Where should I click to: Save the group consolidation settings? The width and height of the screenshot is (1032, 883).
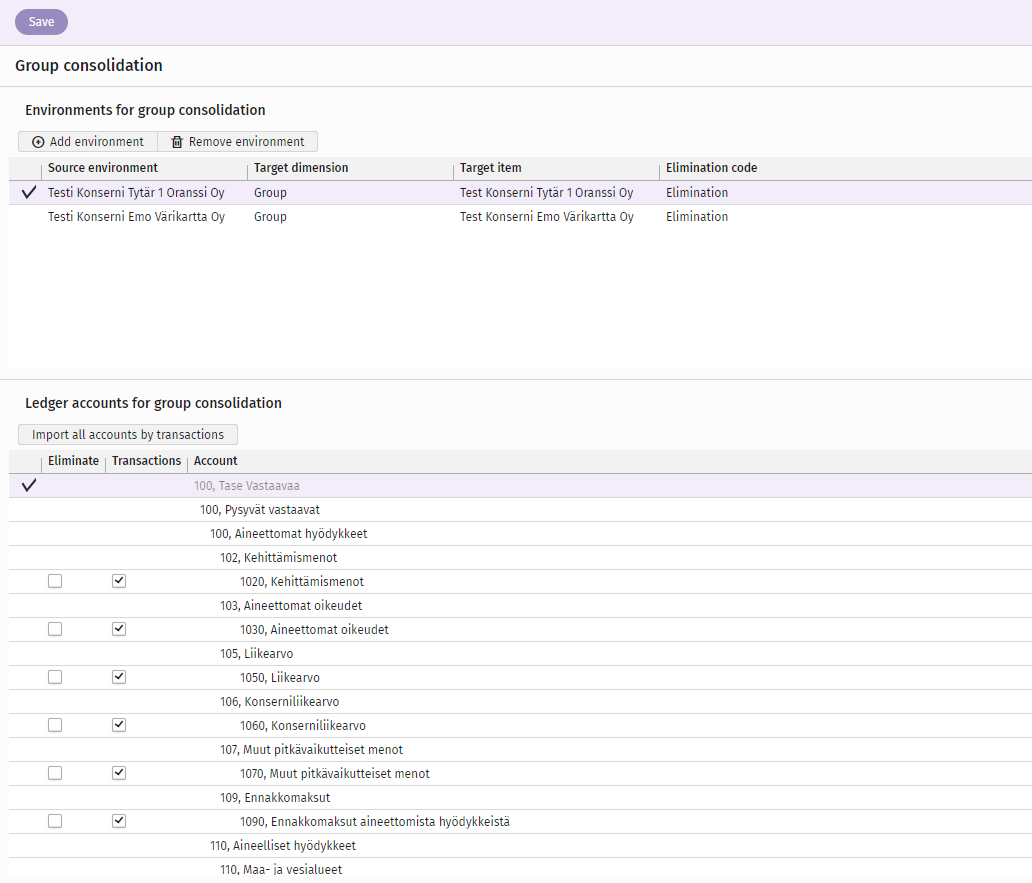[x=41, y=22]
